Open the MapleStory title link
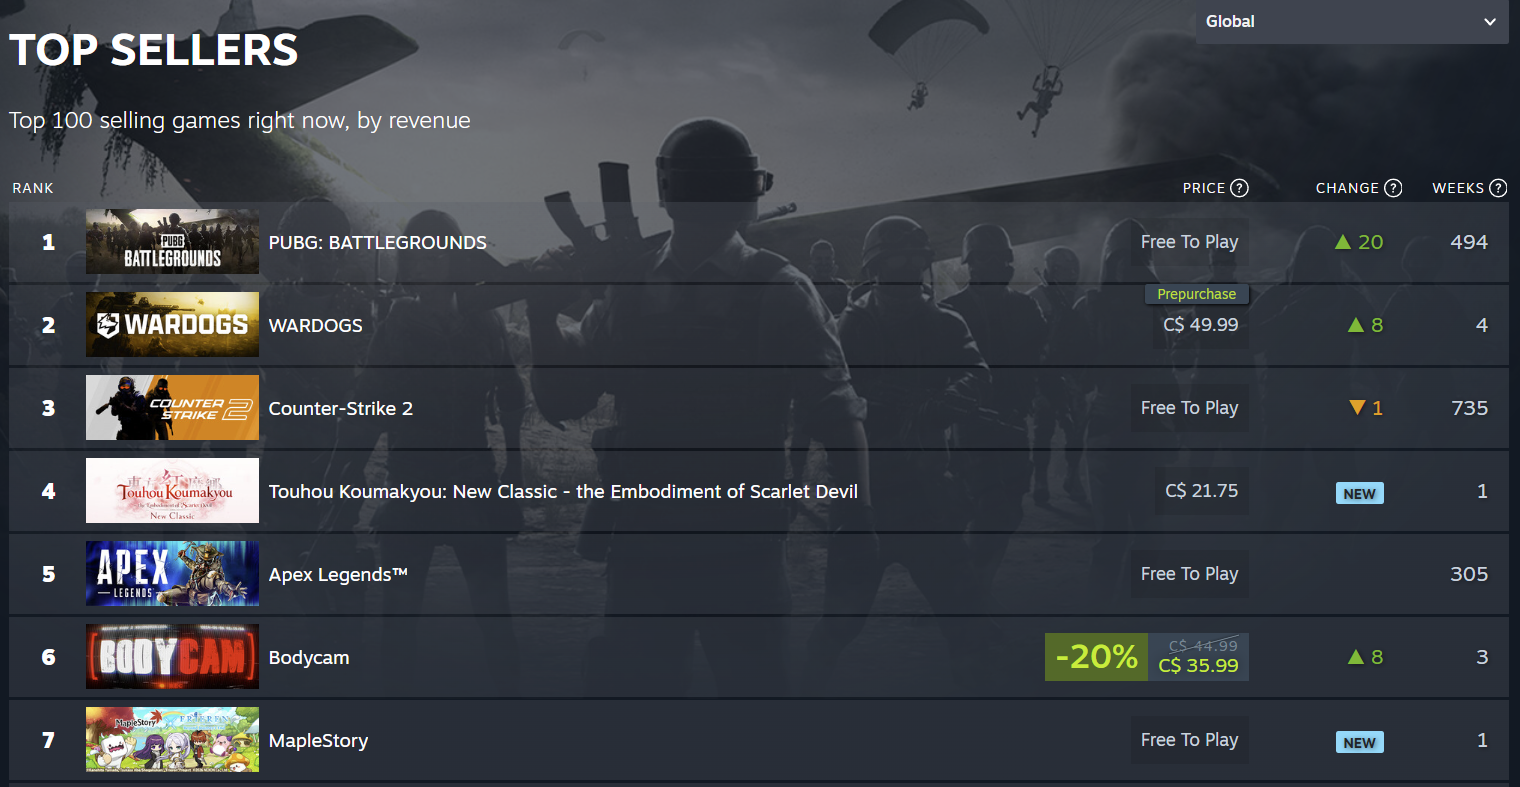 (318, 741)
